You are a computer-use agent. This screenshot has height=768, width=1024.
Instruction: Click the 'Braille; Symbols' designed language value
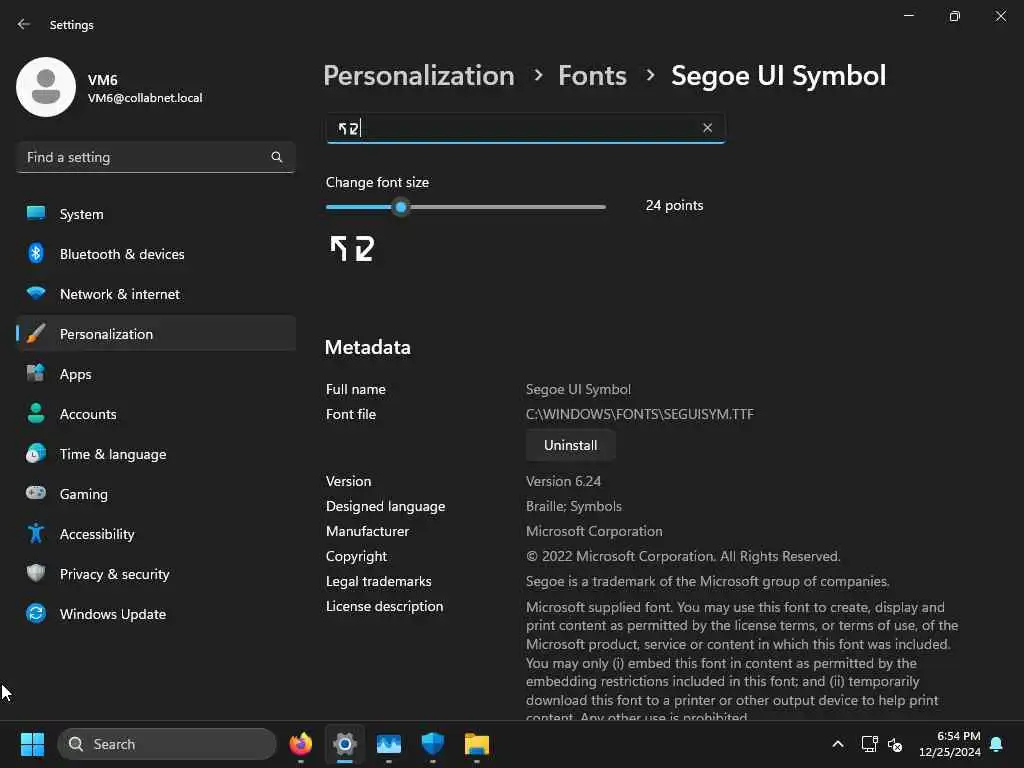tap(573, 506)
